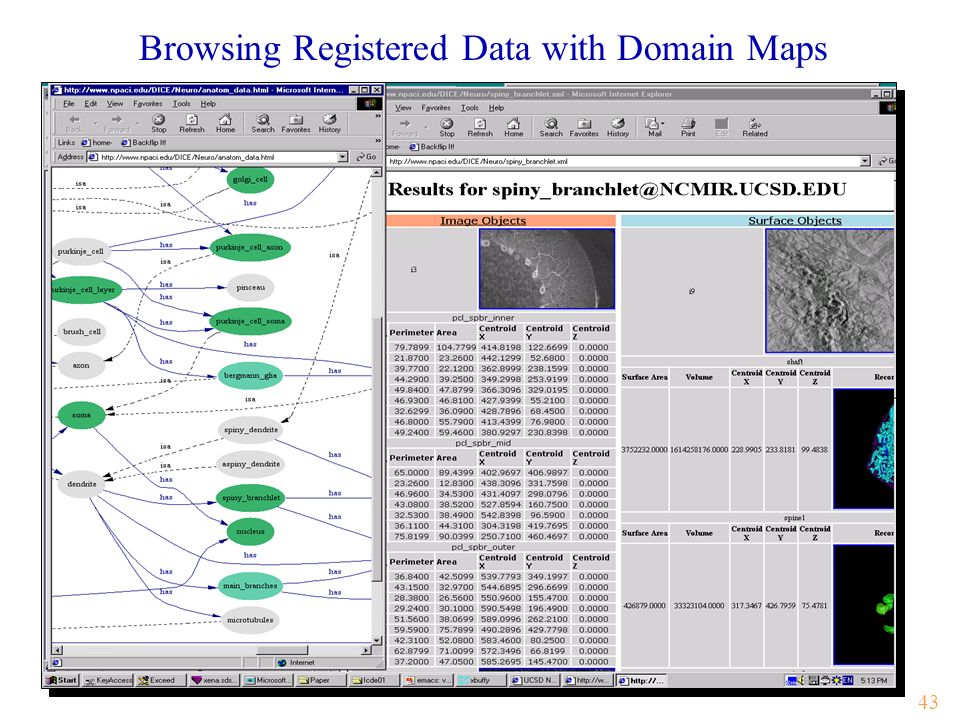Select the golgi_cell node
960x720 pixels.
point(250,179)
